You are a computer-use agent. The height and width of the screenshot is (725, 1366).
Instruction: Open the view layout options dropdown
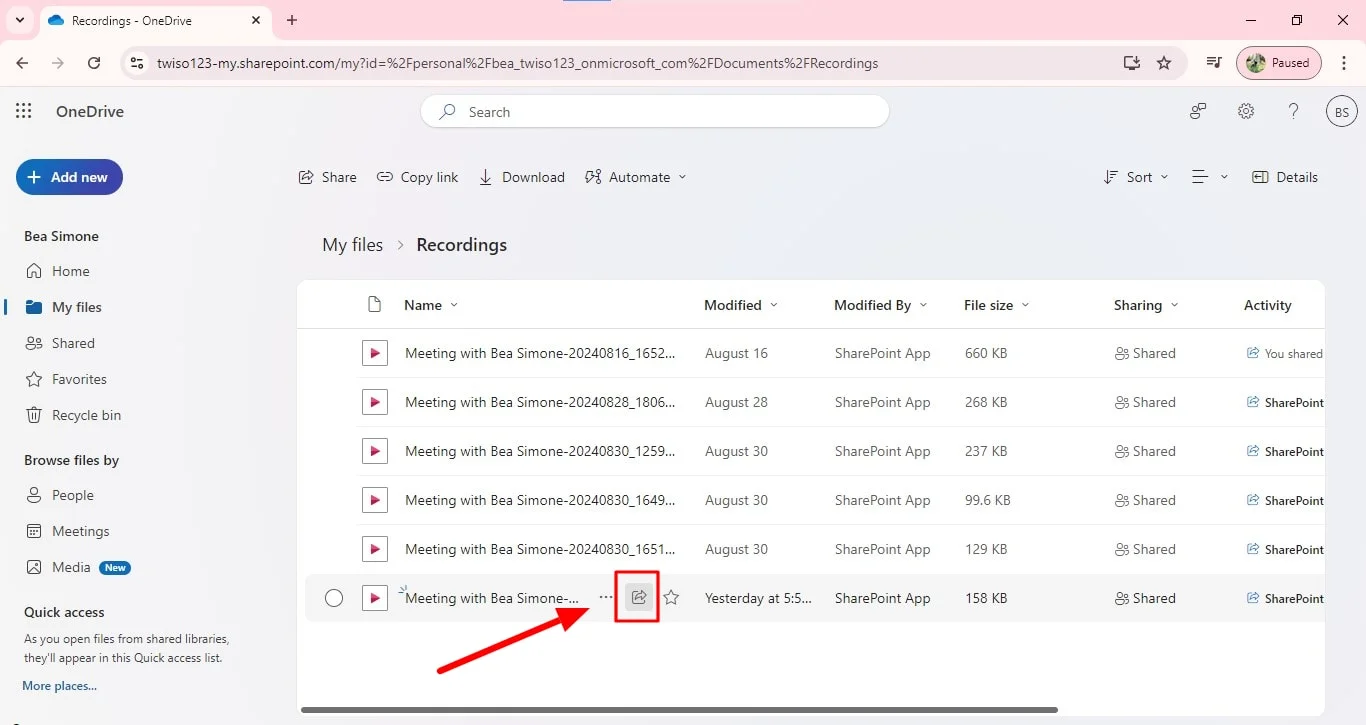coord(1210,177)
